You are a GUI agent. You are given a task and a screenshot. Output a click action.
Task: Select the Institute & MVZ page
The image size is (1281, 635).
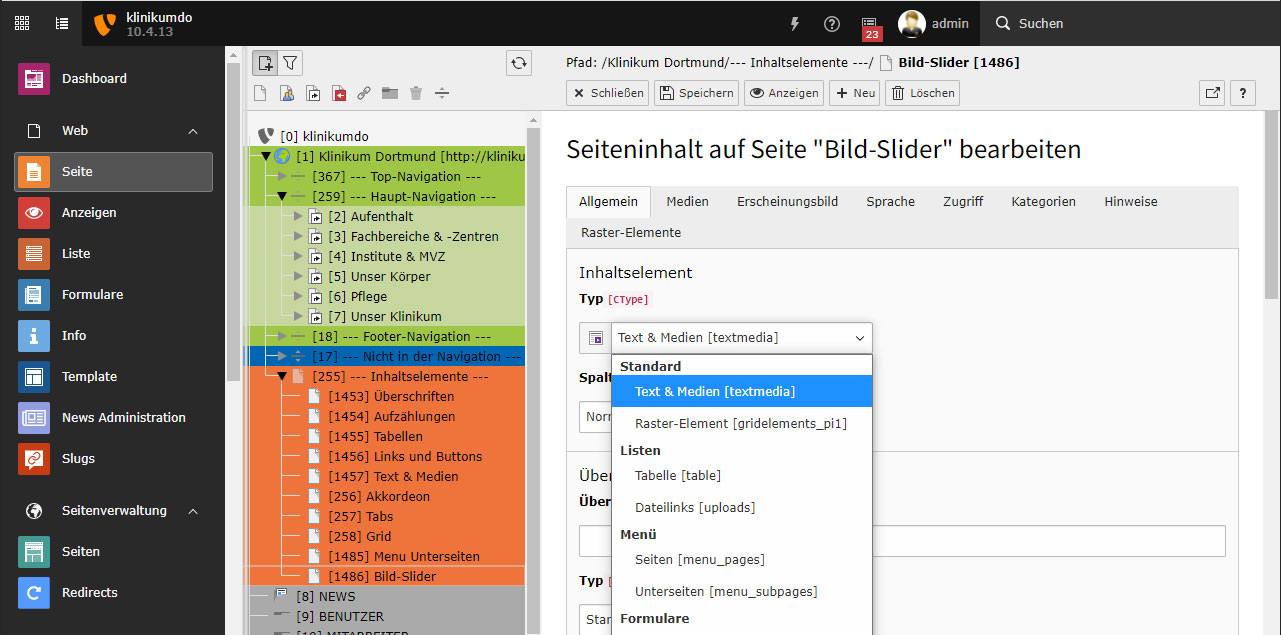click(x=387, y=256)
